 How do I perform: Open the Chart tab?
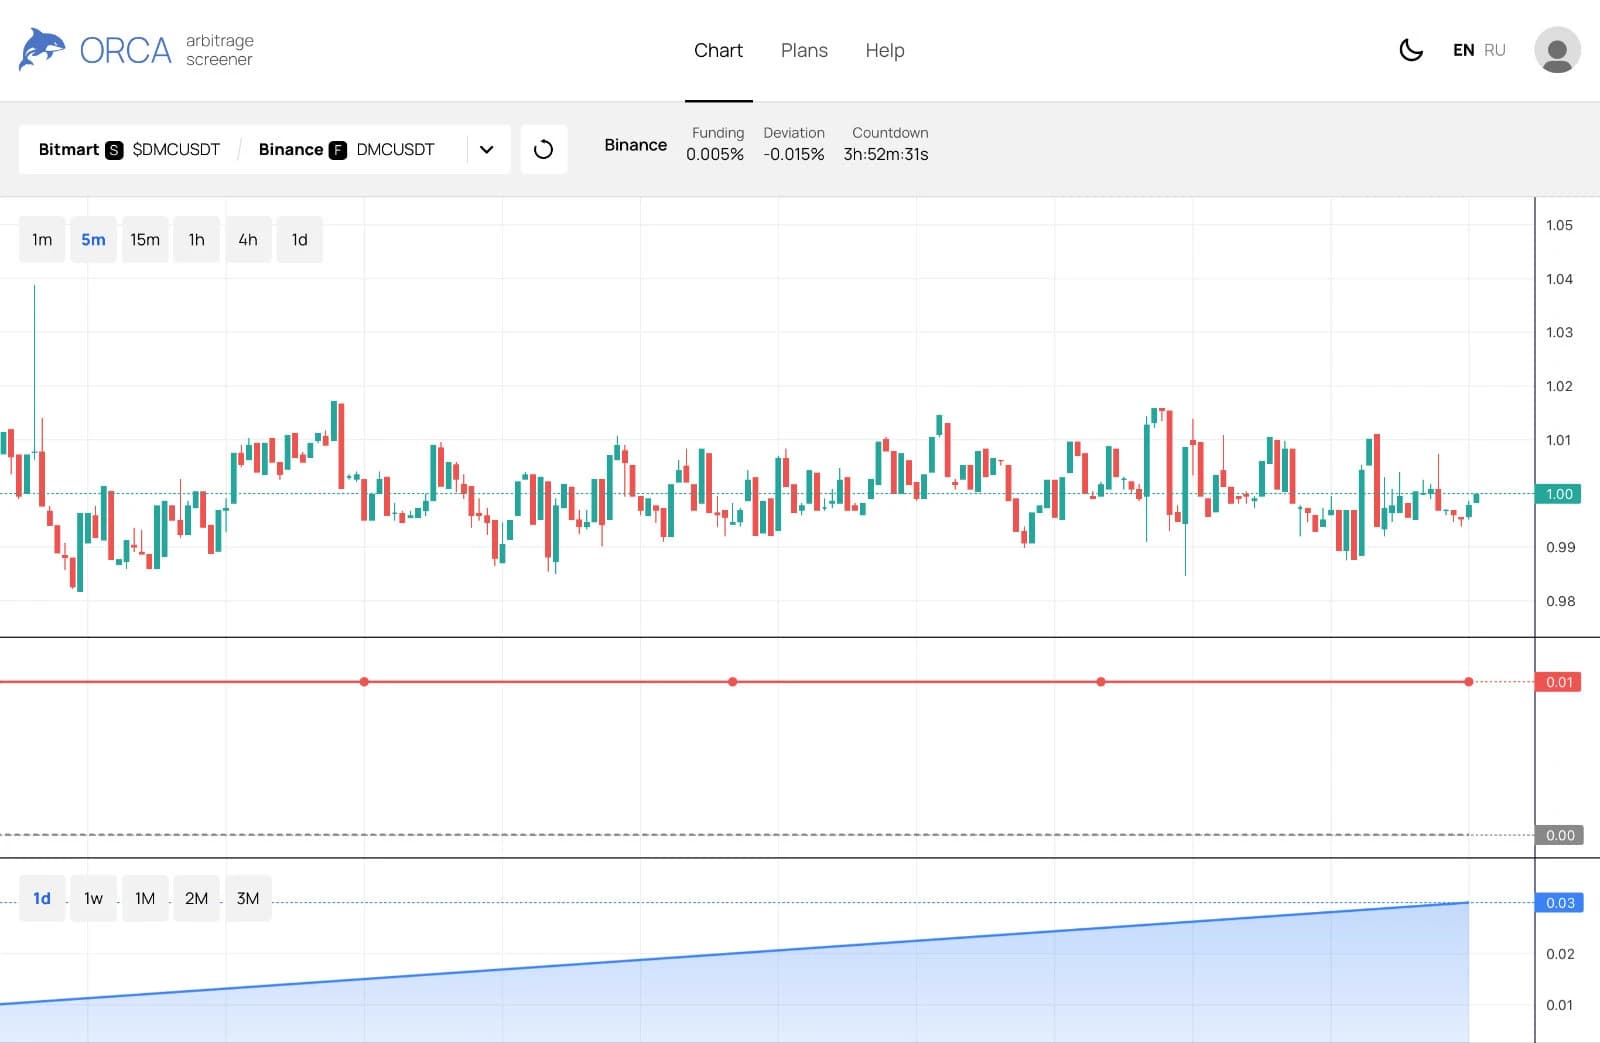pos(718,50)
